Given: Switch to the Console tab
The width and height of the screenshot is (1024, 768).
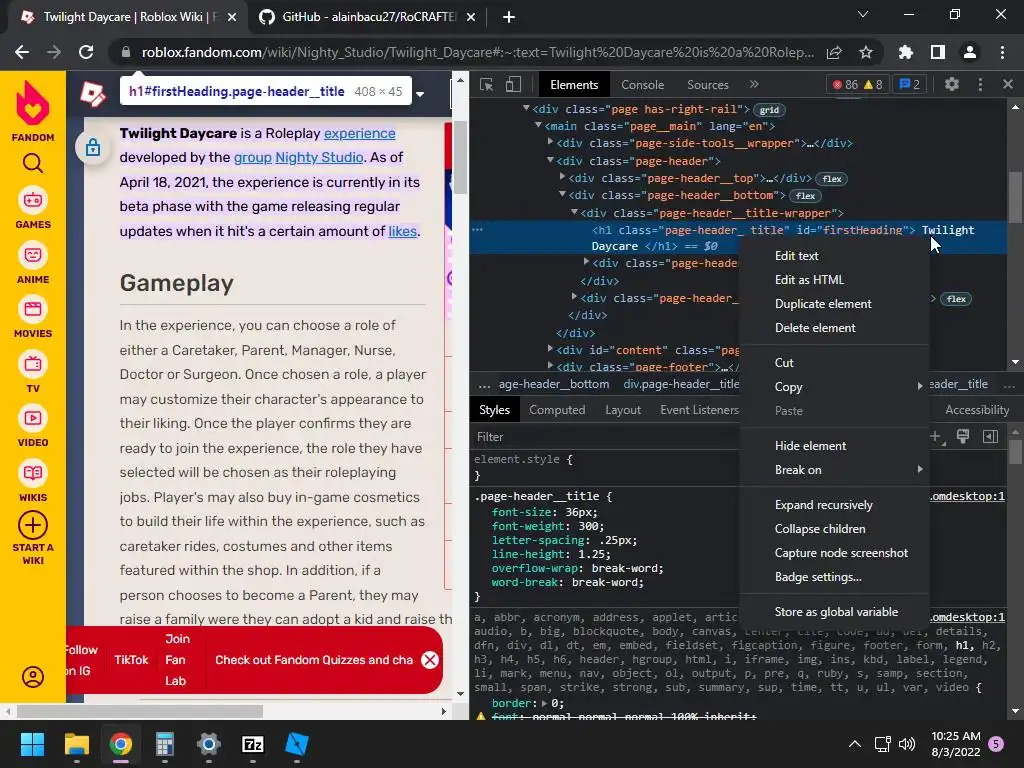Looking at the screenshot, I should (642, 85).
